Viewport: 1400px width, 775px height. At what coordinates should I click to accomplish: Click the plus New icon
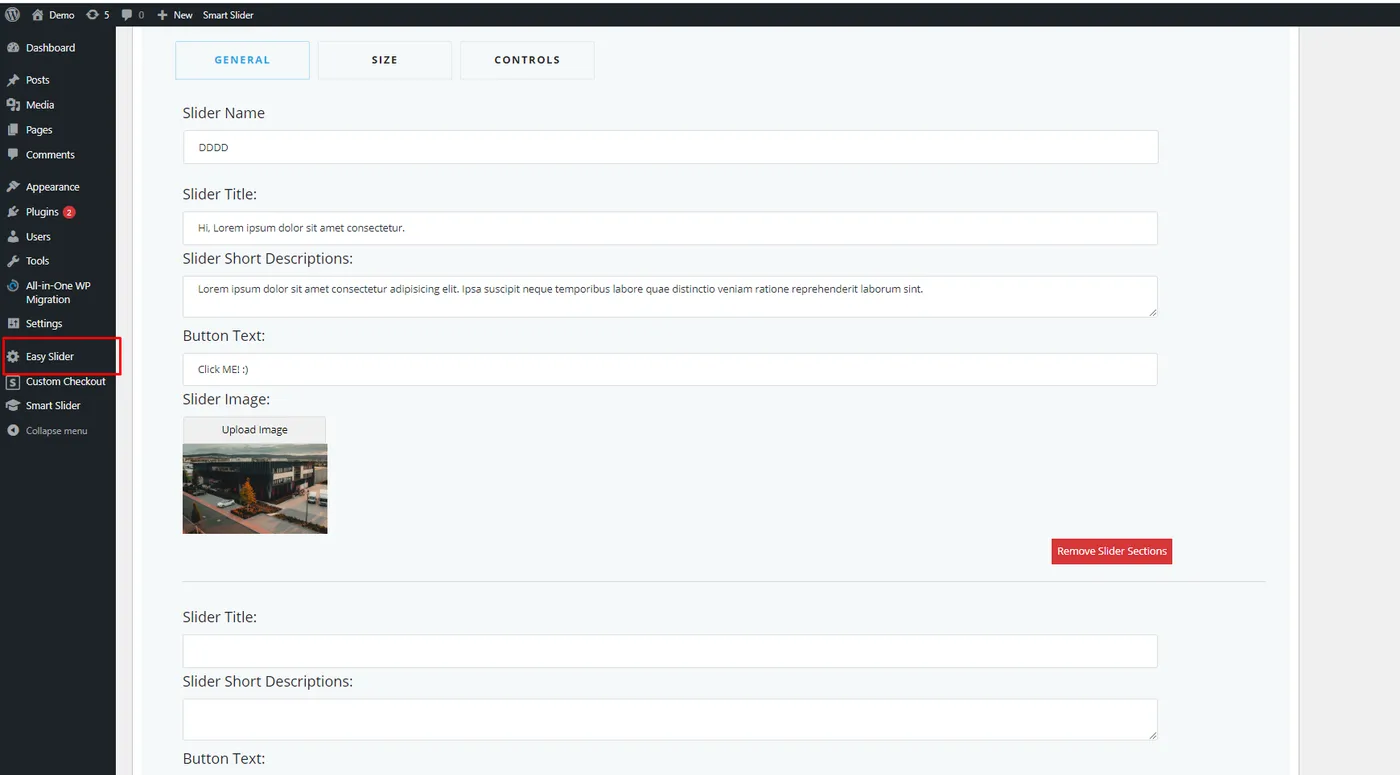(x=163, y=15)
